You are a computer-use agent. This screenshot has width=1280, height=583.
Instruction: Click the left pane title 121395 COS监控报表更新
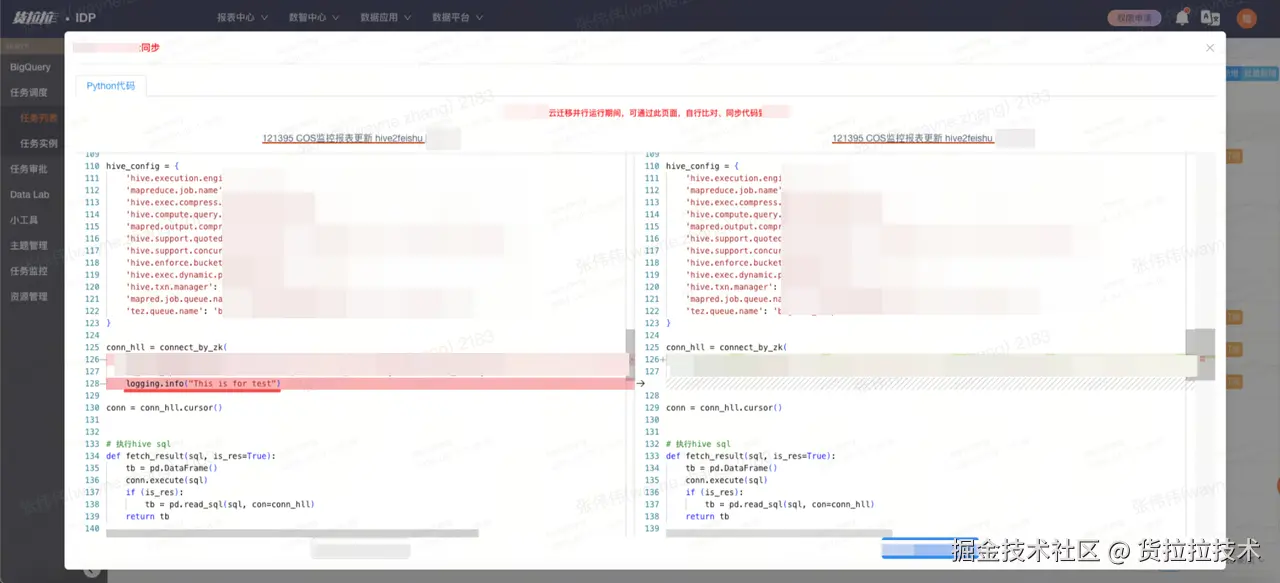pyautogui.click(x=344, y=138)
